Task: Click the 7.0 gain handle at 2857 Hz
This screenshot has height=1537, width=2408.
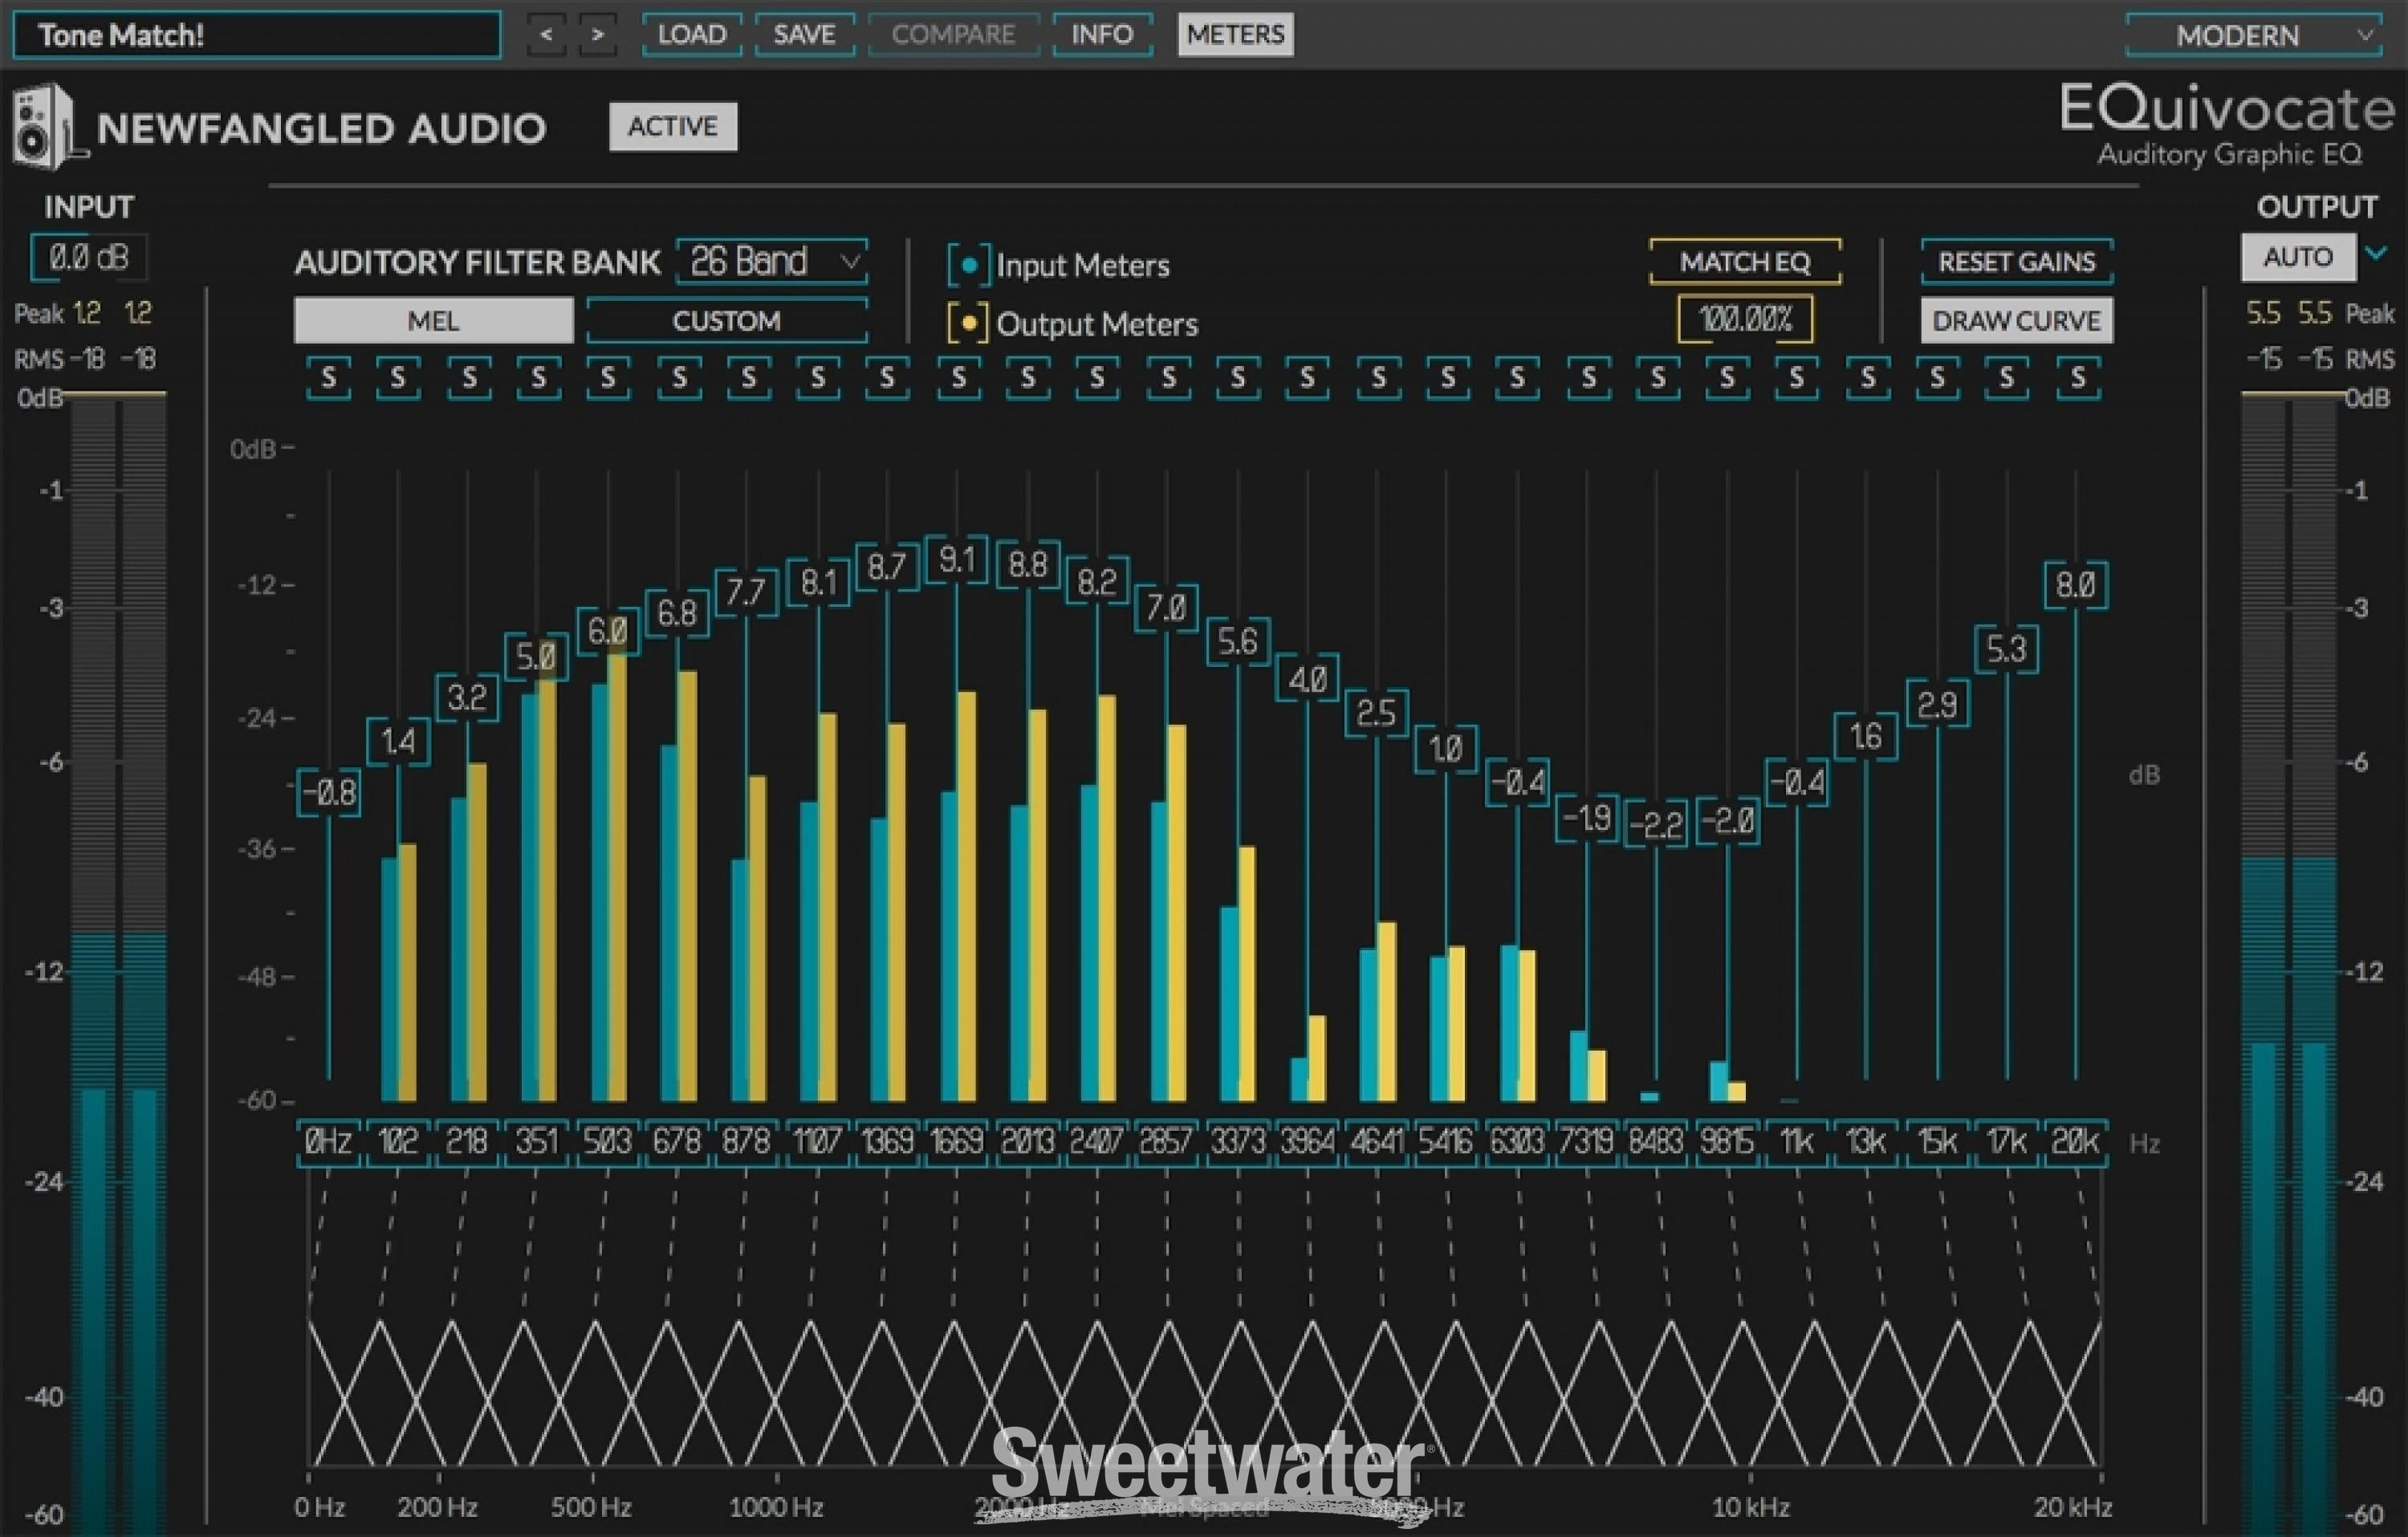Action: pyautogui.click(x=1167, y=607)
